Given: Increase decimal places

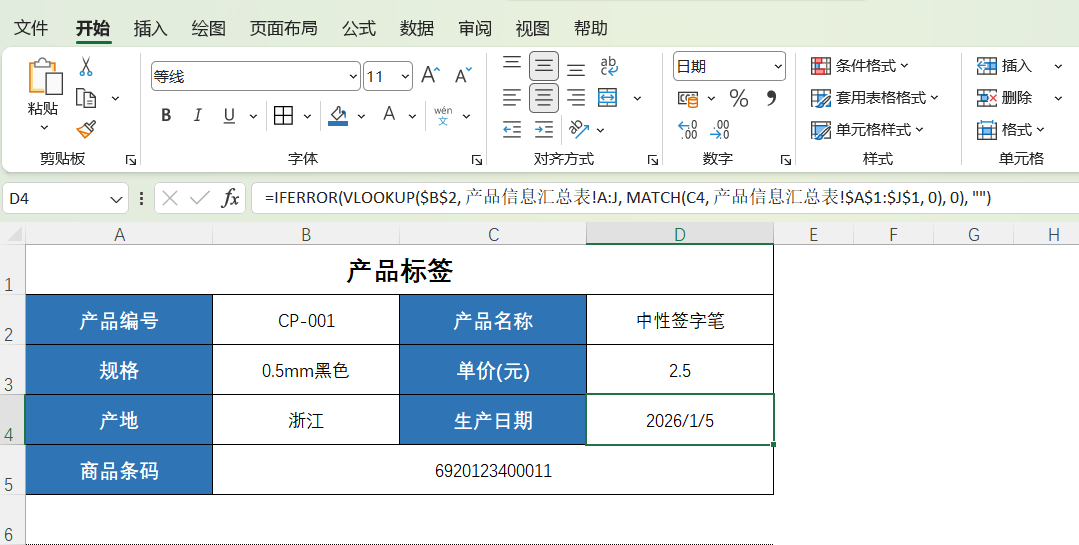Looking at the screenshot, I should (x=688, y=129).
